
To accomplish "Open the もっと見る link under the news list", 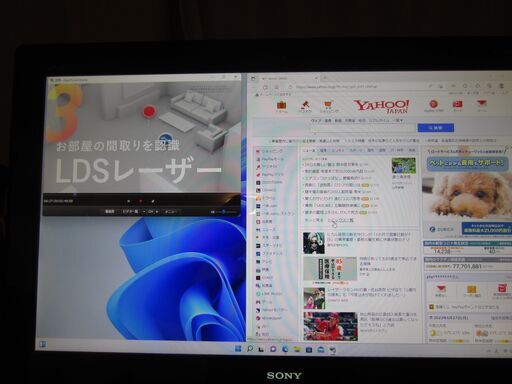I will pos(314,220).
